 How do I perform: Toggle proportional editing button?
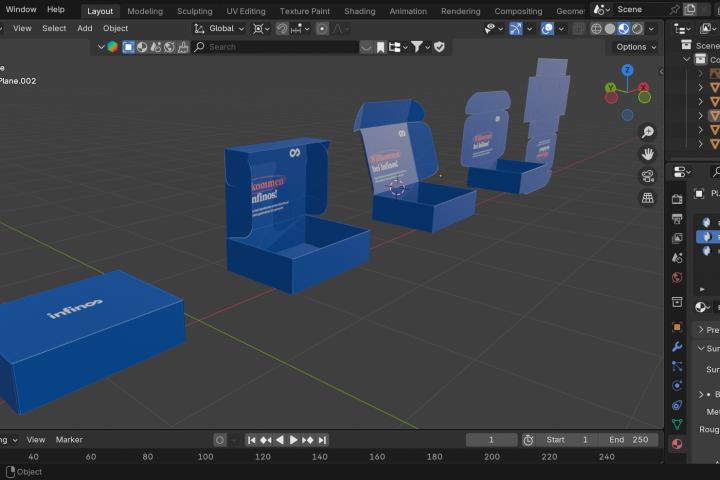322,29
